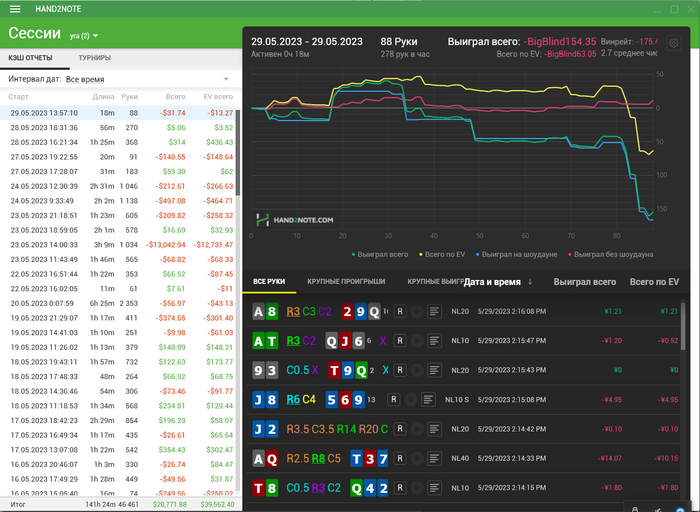Sort sessions by EV всего column header
Screen dimensions: 700x512
coord(218,96)
